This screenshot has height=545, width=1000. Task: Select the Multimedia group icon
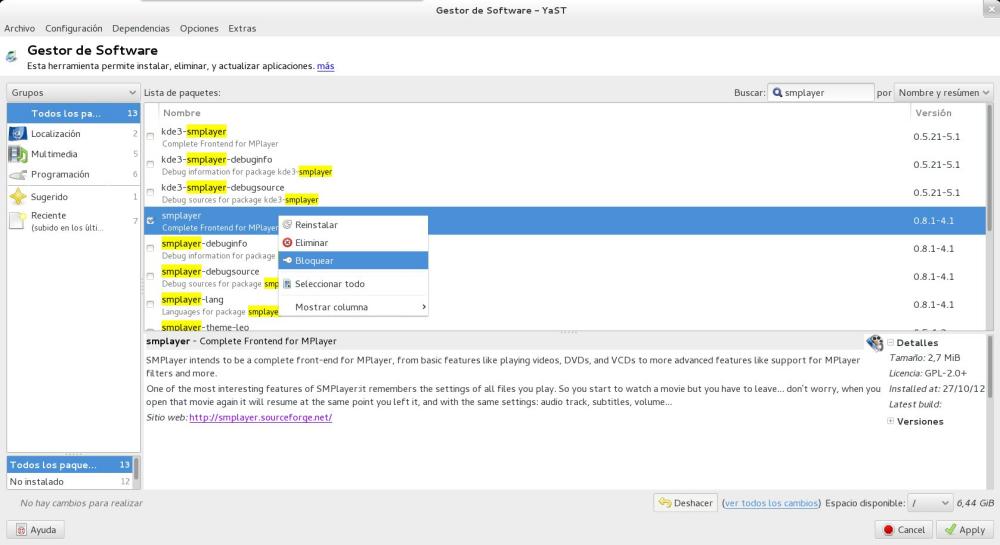(17, 154)
